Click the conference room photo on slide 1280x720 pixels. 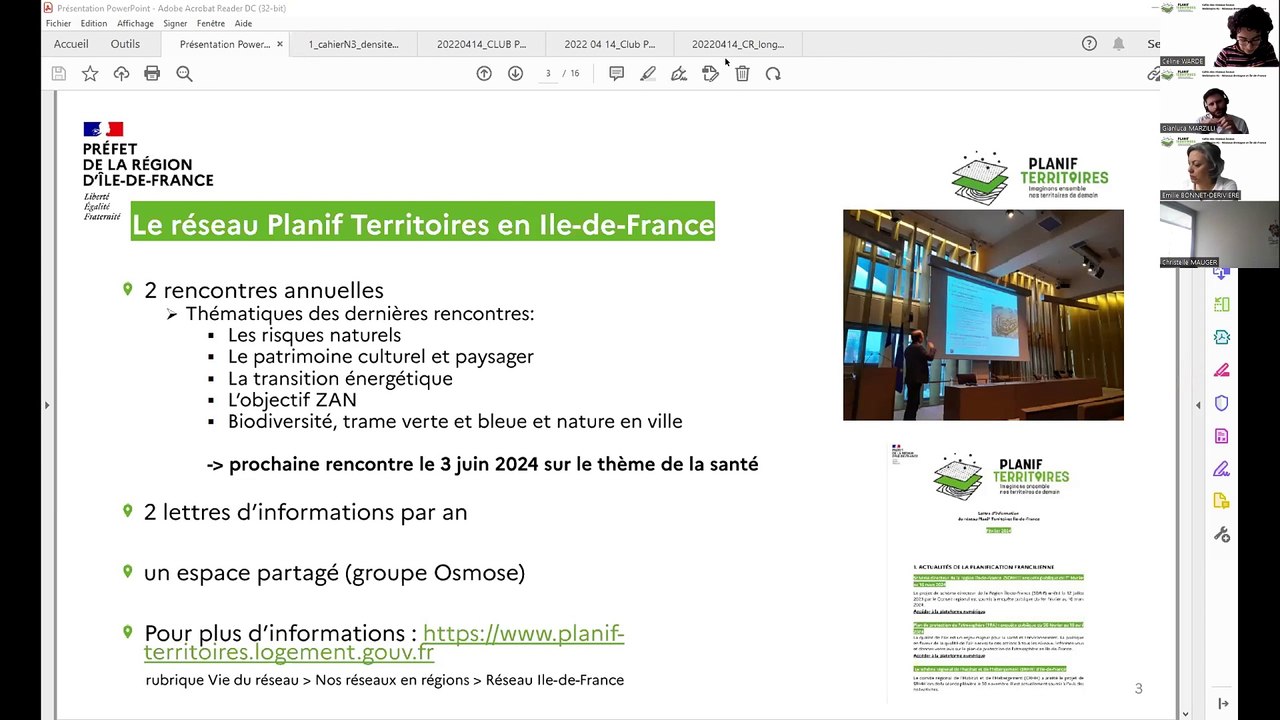[983, 315]
